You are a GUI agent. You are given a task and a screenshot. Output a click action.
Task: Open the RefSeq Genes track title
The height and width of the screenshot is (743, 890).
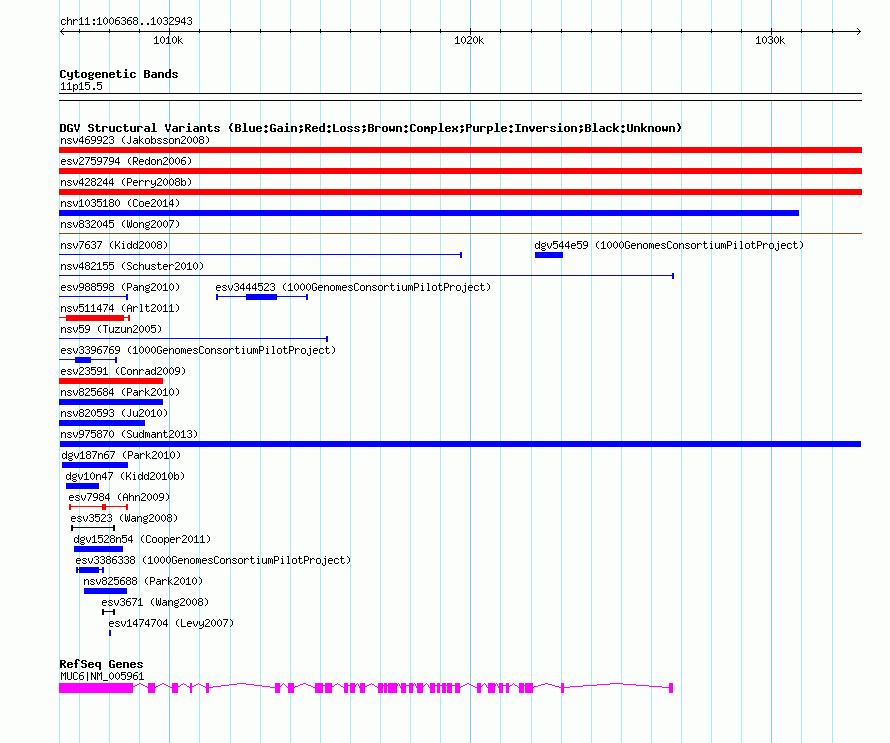click(101, 664)
